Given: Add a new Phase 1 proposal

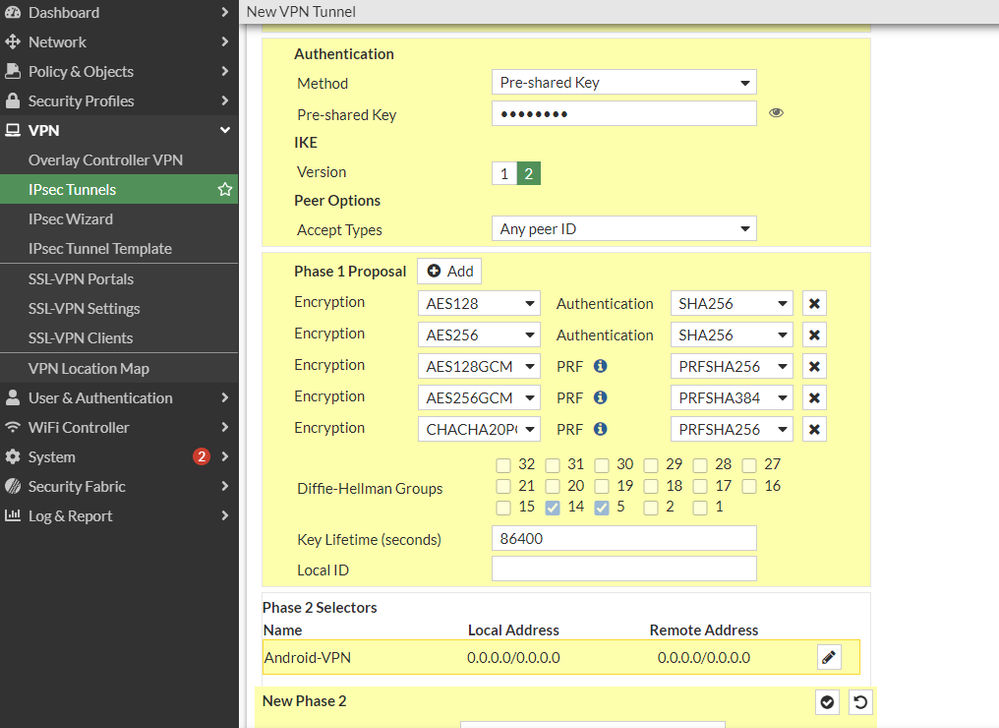Looking at the screenshot, I should 449,271.
